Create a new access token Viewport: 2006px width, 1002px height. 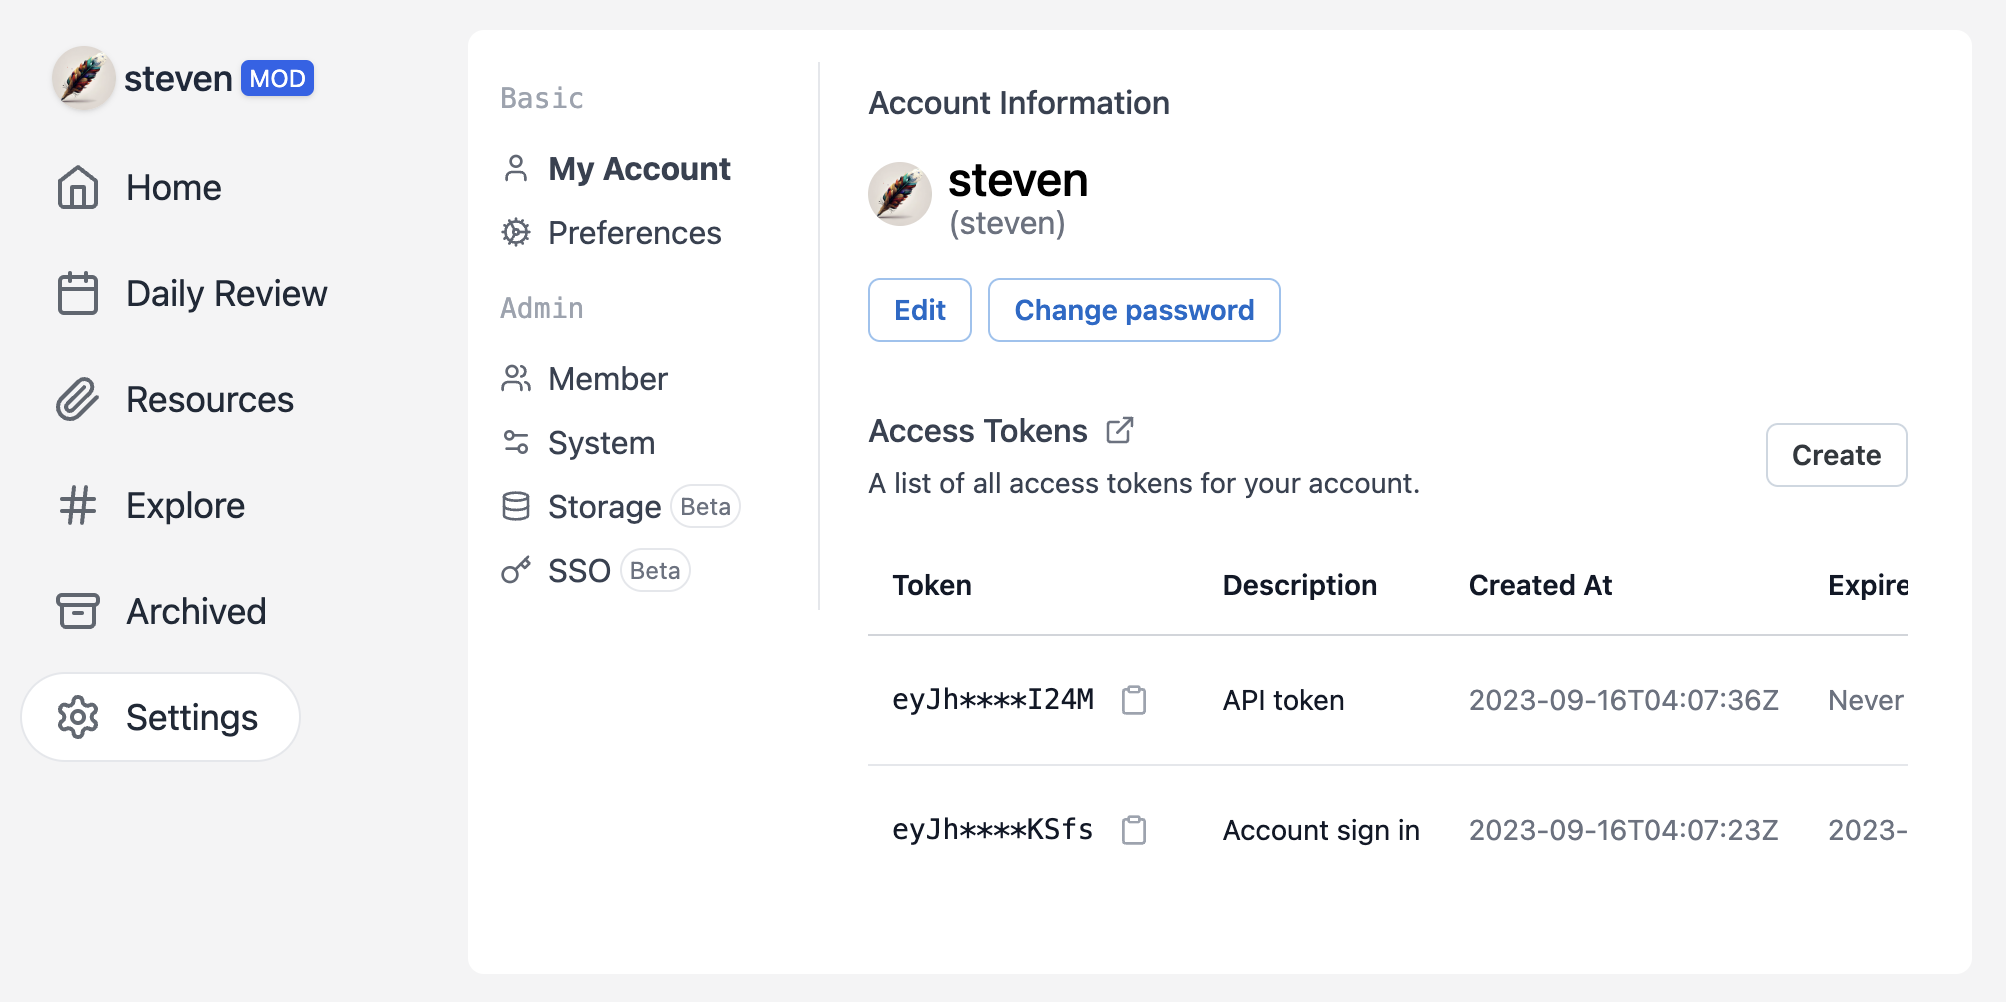tap(1835, 455)
